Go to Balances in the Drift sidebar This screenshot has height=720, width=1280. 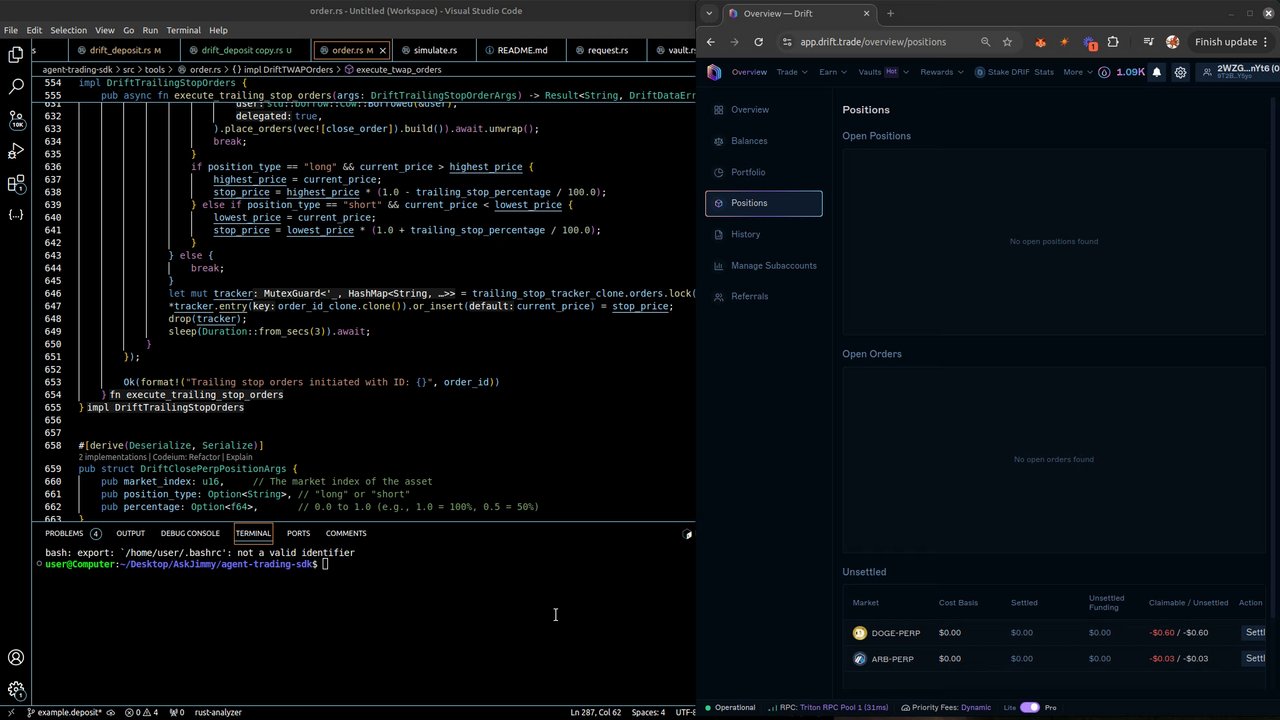tap(749, 141)
